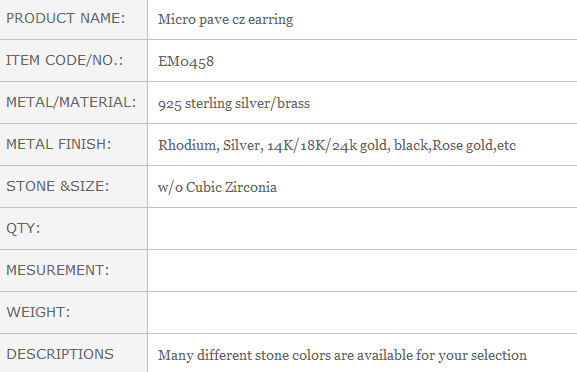The height and width of the screenshot is (372, 577).
Task: Select the Rhodium, Silver, gold finish text
Action: pyautogui.click(x=337, y=145)
